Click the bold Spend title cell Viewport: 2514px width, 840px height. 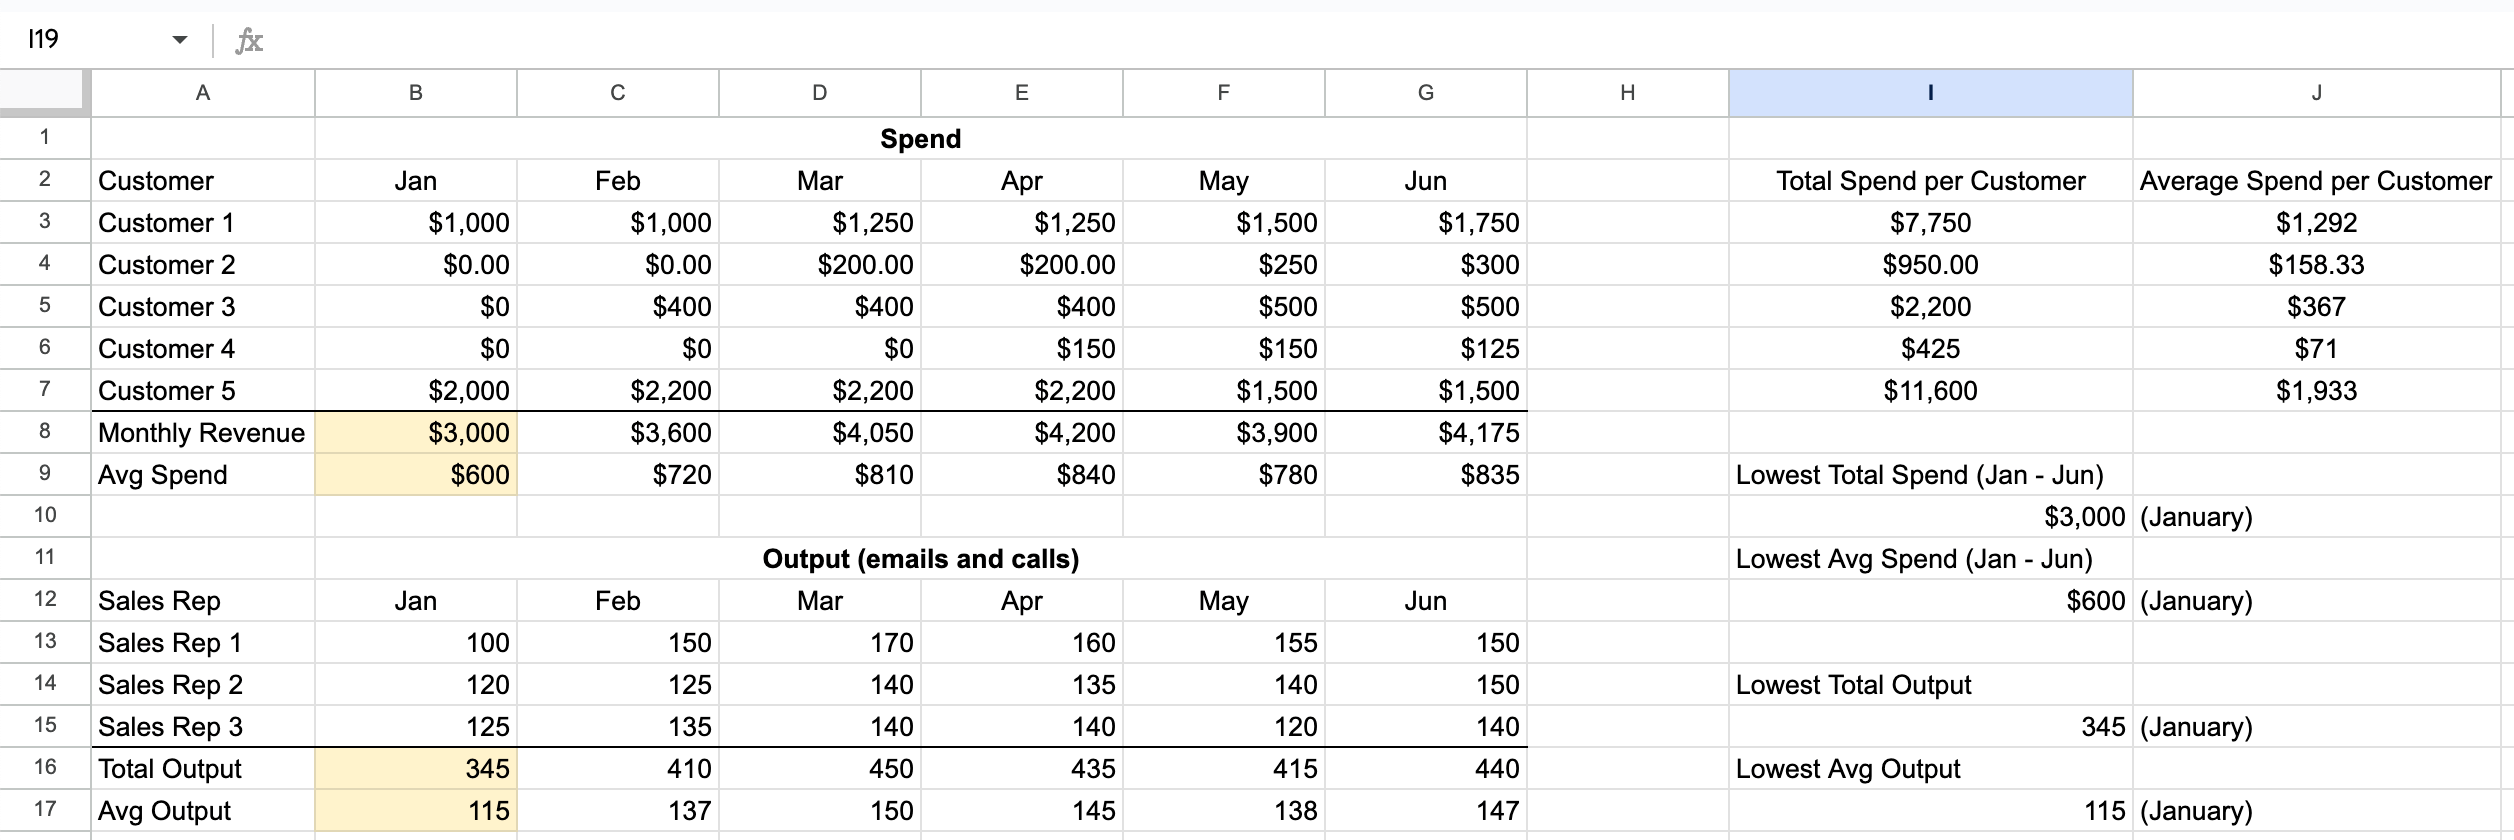click(920, 139)
